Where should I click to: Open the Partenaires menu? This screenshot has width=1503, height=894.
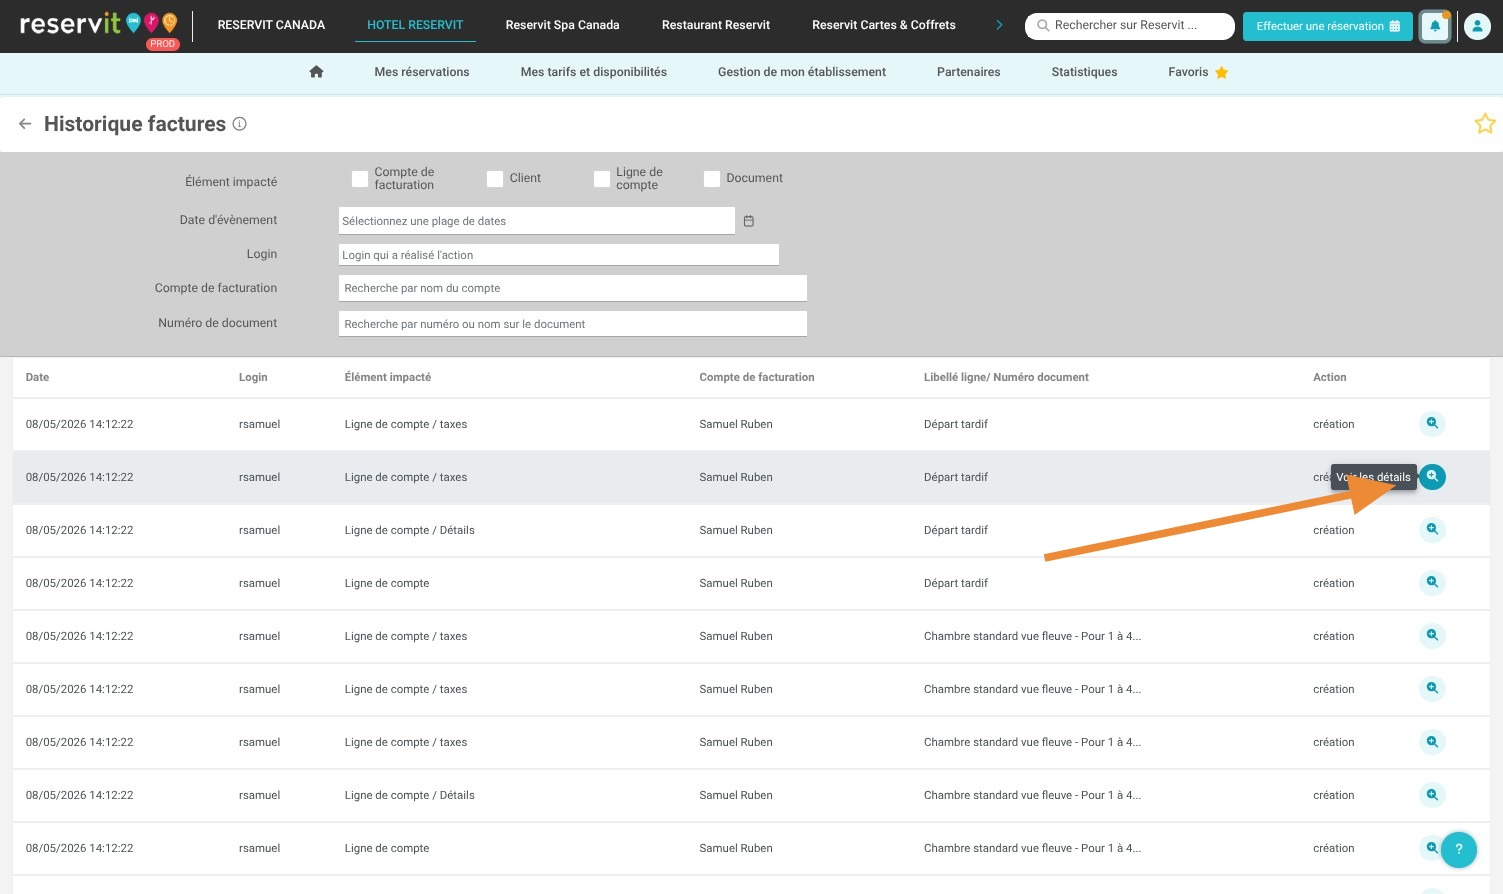pos(969,72)
